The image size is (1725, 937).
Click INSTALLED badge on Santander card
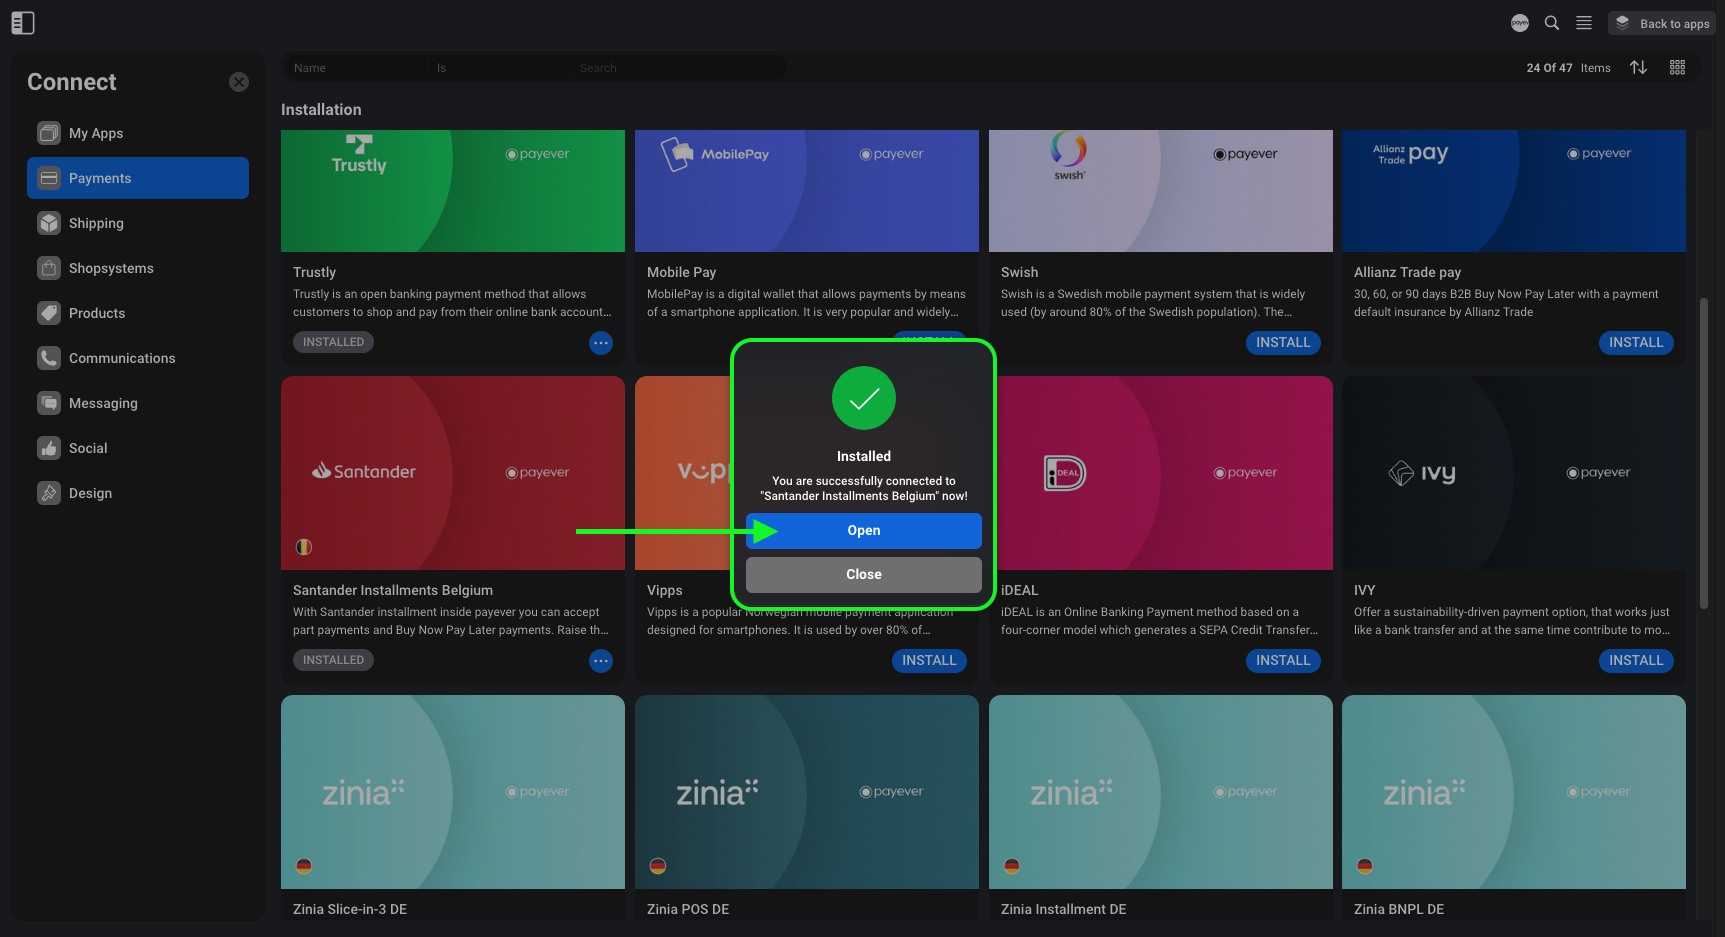[333, 660]
